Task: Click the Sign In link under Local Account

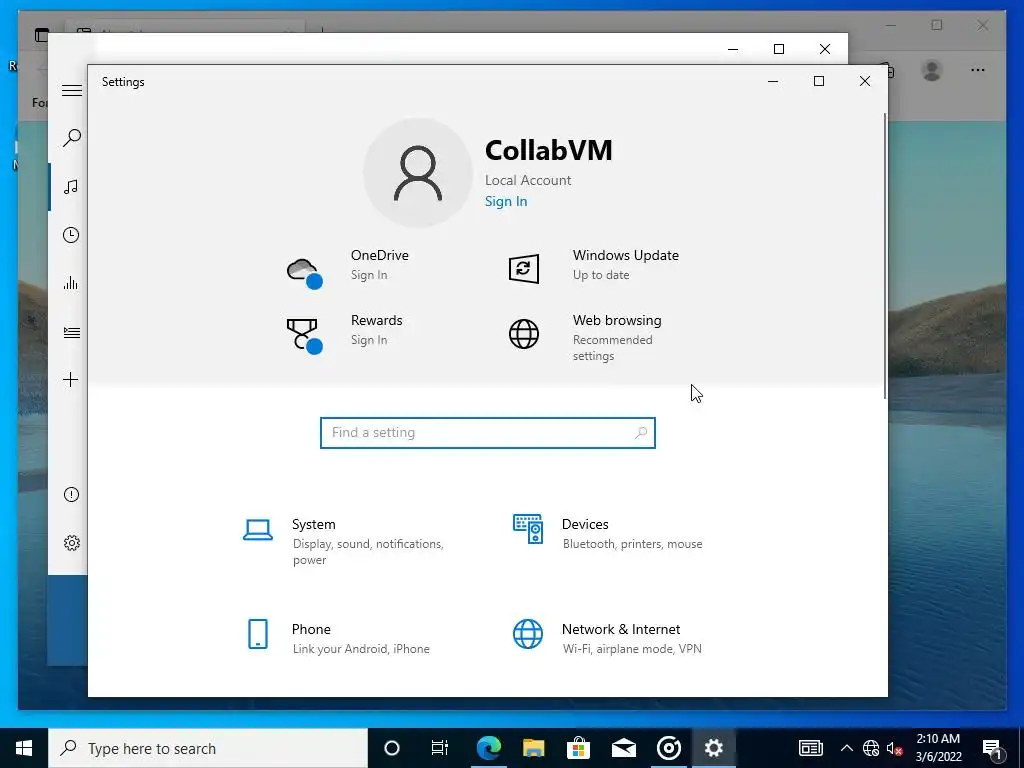Action: click(x=506, y=201)
